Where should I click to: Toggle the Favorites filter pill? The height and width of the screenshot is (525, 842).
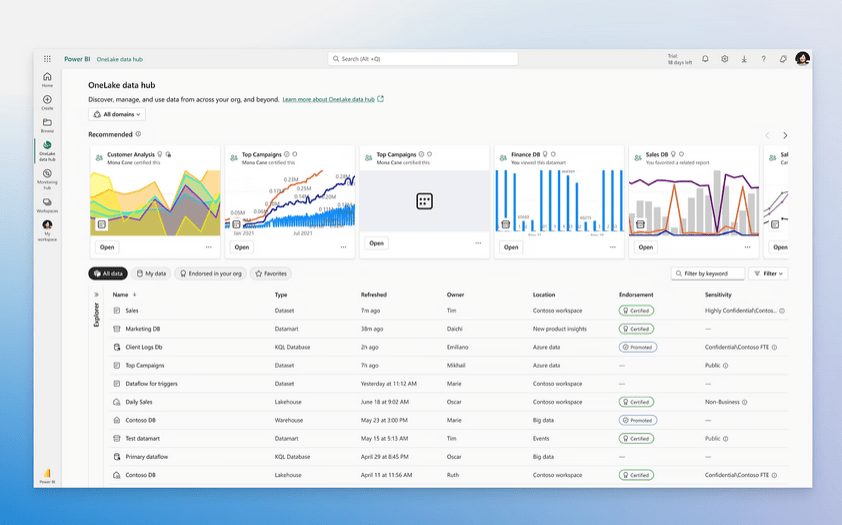pyautogui.click(x=271, y=273)
